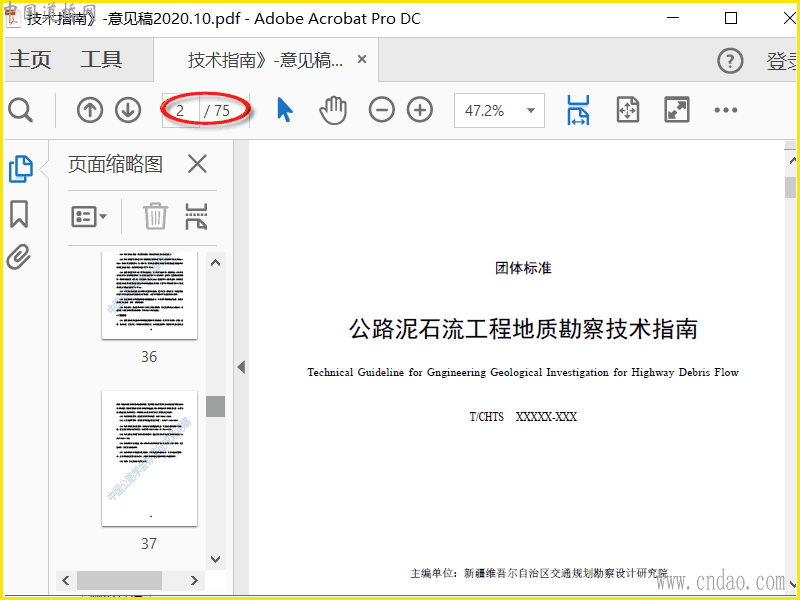The width and height of the screenshot is (800, 600).
Task: Click the document vertical scrollbar handle
Action: (x=791, y=187)
